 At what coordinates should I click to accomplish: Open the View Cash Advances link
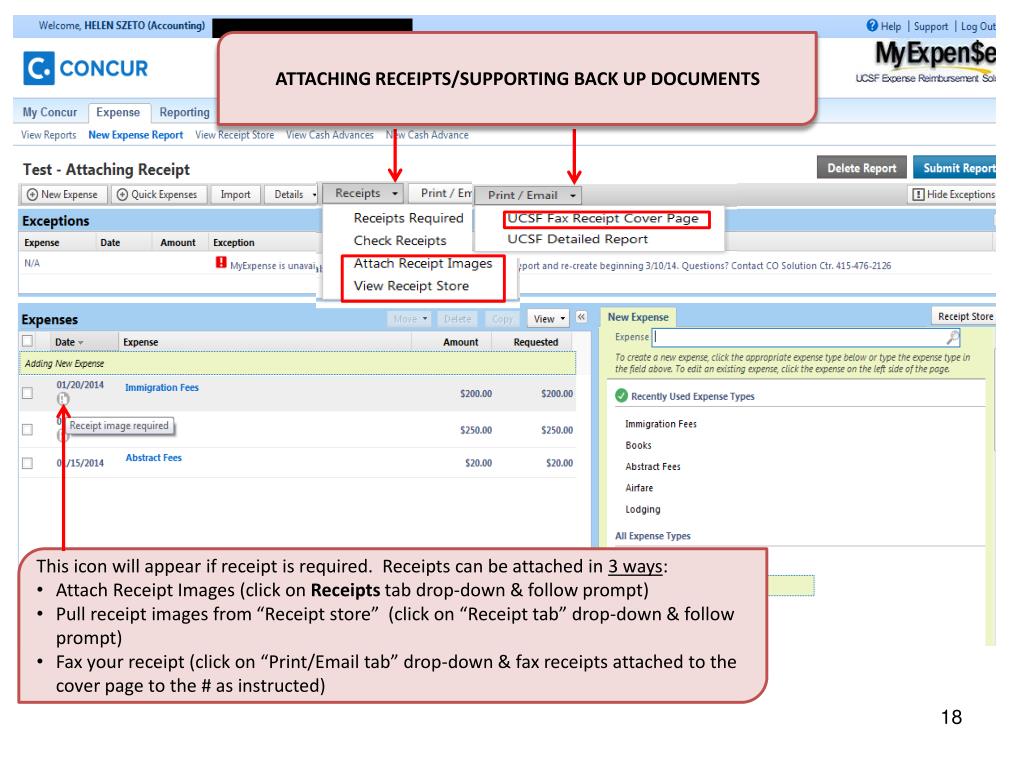click(330, 135)
